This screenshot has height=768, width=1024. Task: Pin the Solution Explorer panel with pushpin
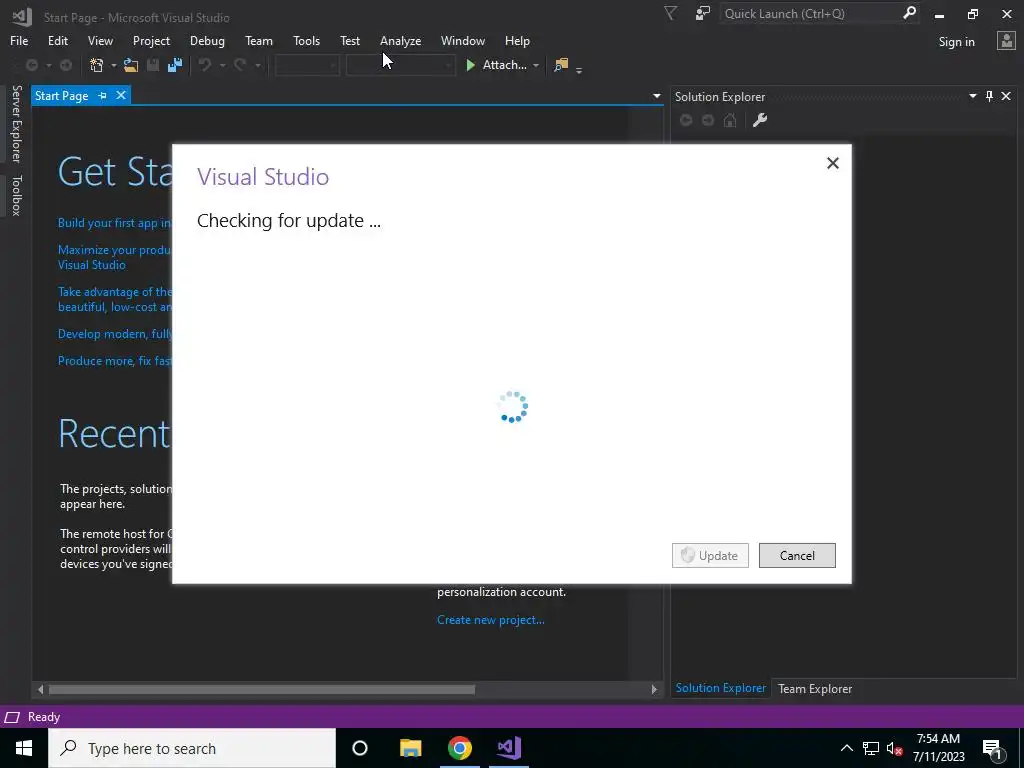(989, 96)
